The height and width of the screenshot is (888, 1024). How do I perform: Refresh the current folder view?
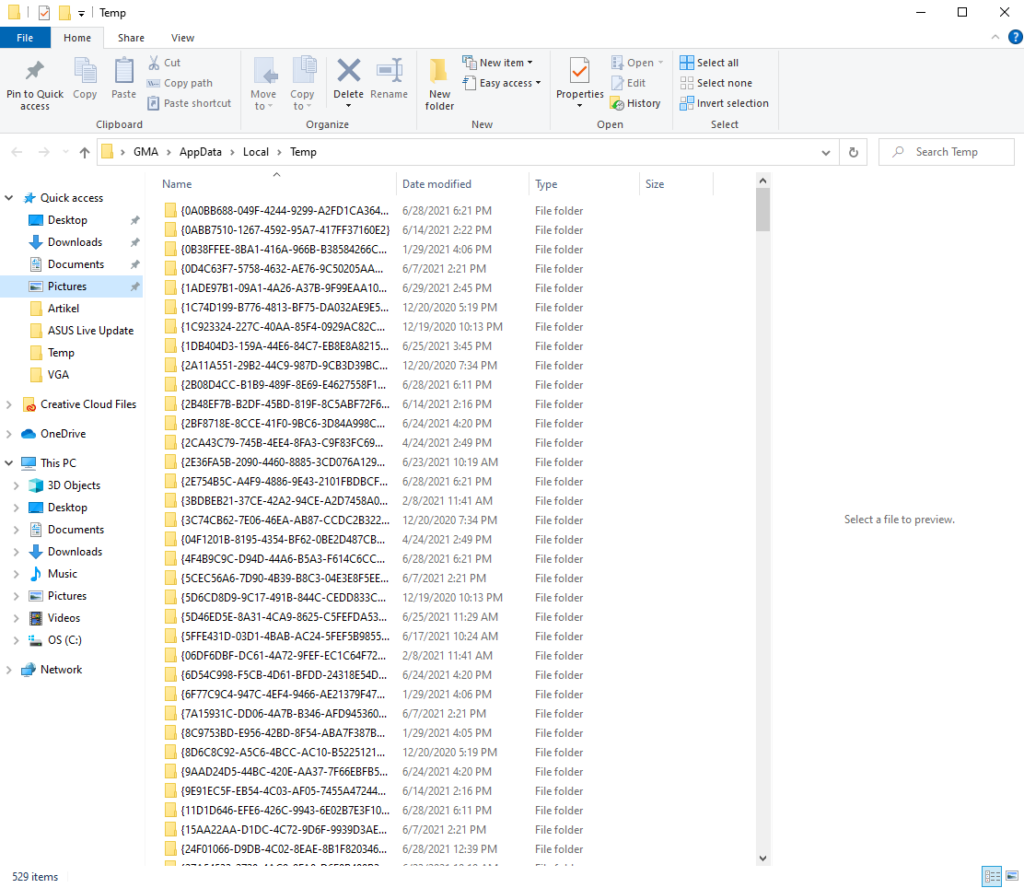(853, 152)
